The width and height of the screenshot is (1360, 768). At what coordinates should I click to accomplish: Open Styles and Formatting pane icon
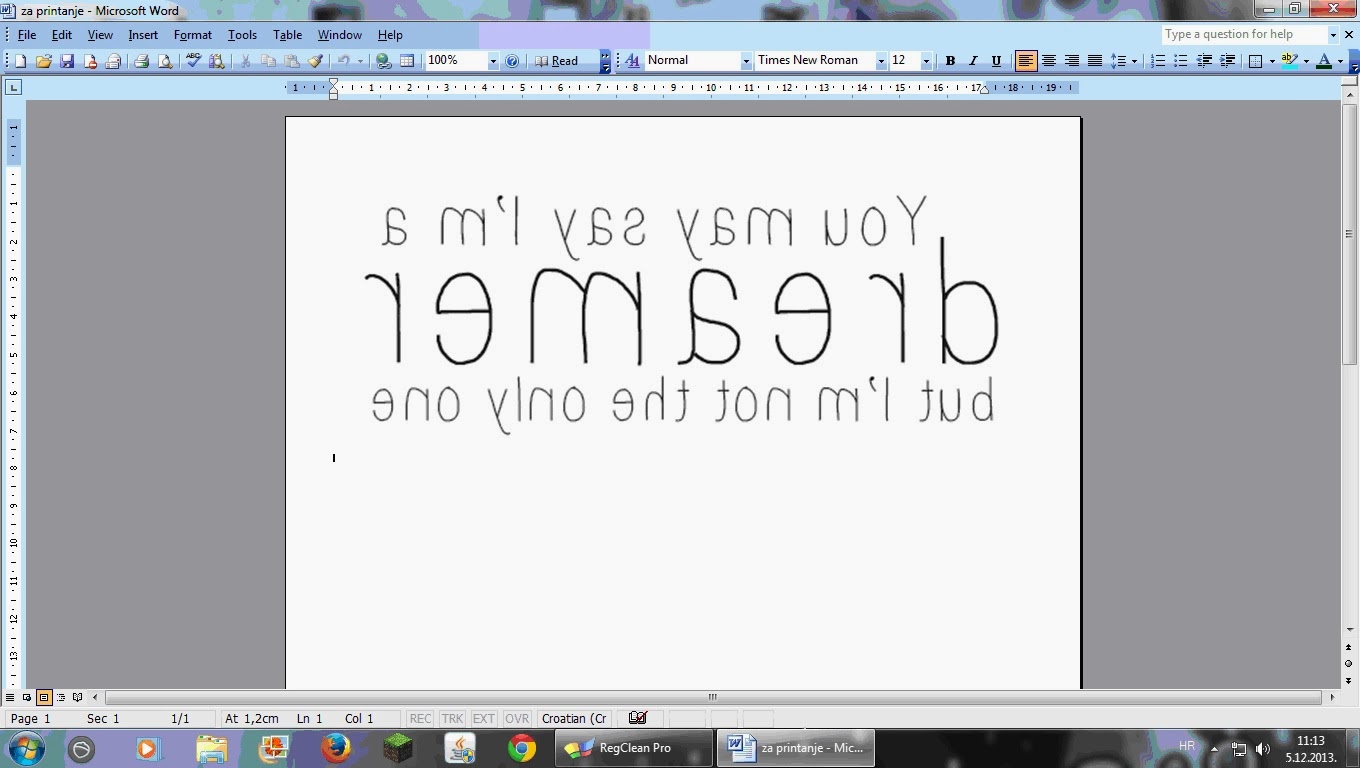[632, 61]
